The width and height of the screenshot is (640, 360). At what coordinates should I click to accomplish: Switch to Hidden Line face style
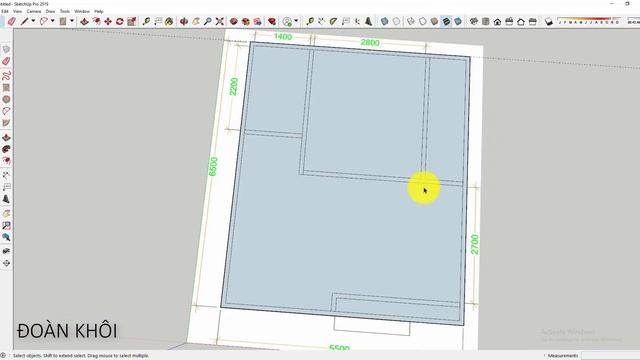click(x=423, y=21)
